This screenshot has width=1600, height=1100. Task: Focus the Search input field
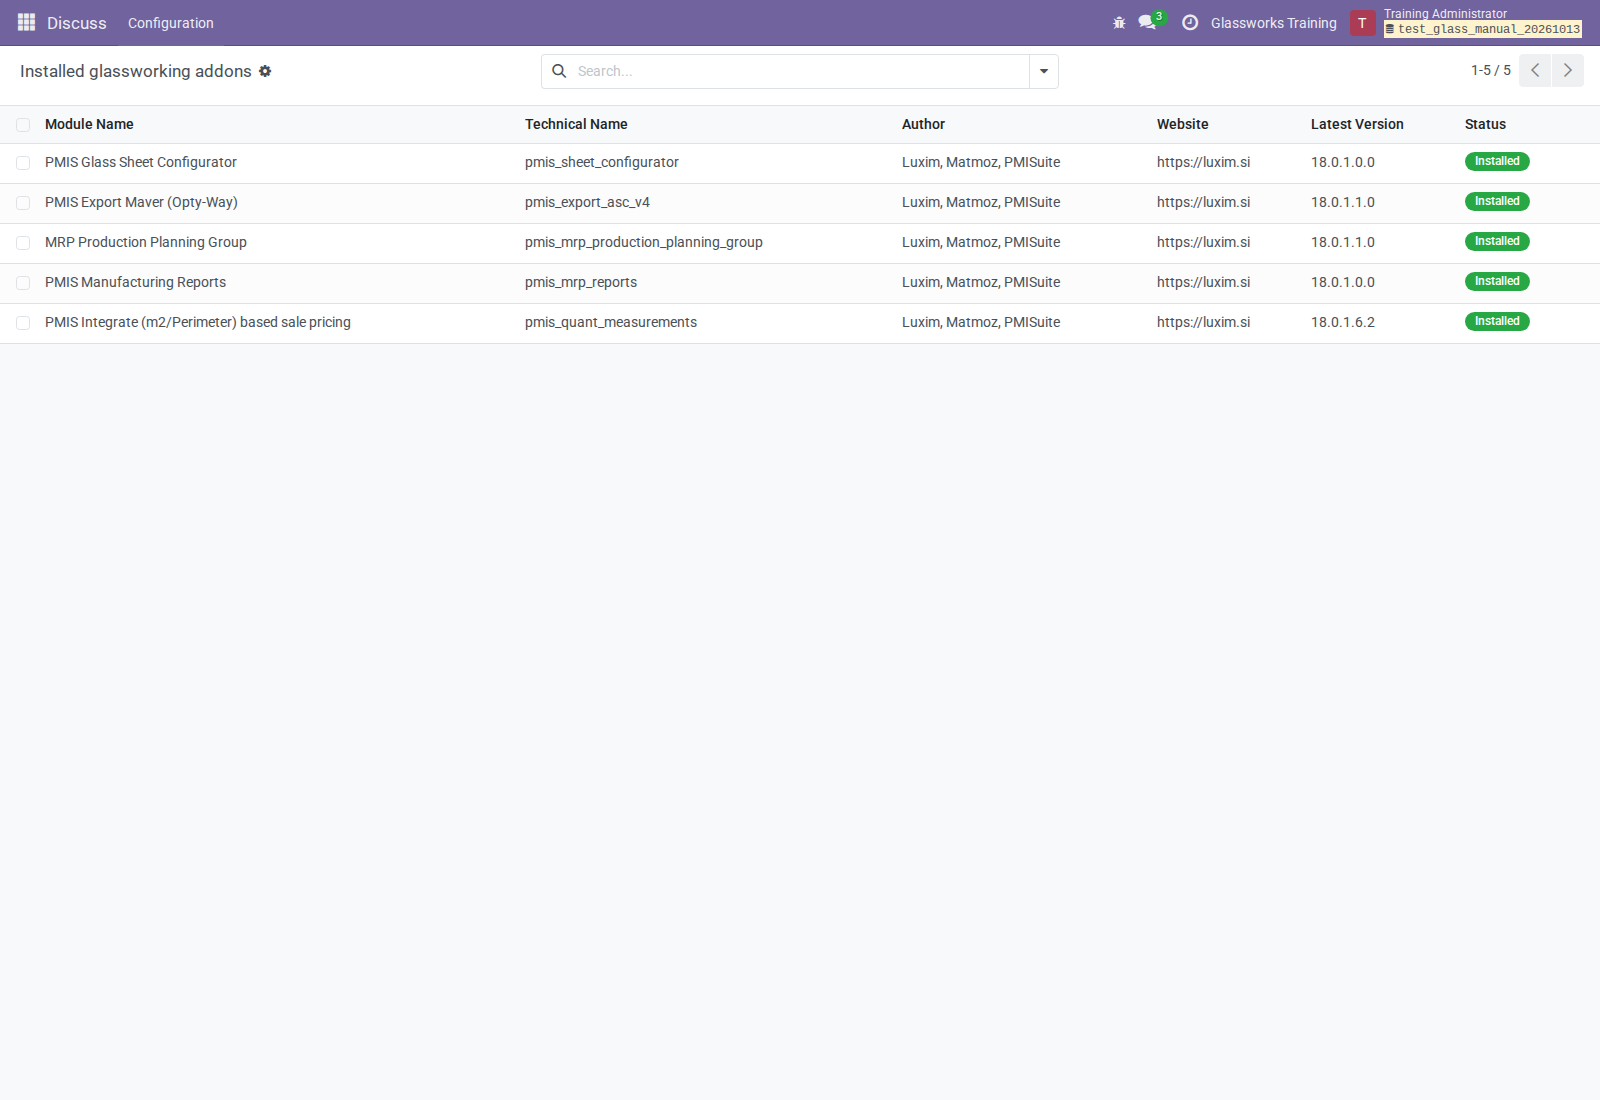pos(800,71)
